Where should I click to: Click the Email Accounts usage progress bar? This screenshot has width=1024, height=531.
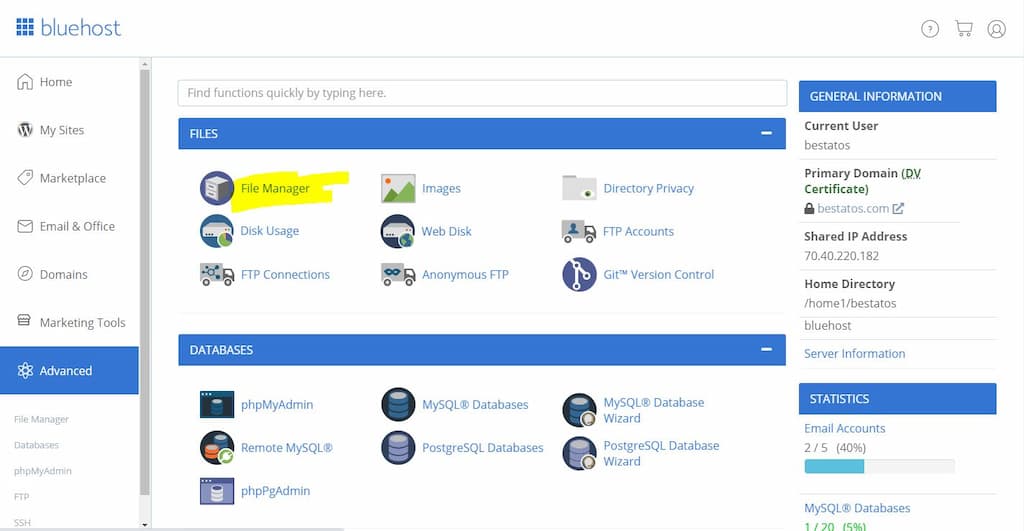879,466
